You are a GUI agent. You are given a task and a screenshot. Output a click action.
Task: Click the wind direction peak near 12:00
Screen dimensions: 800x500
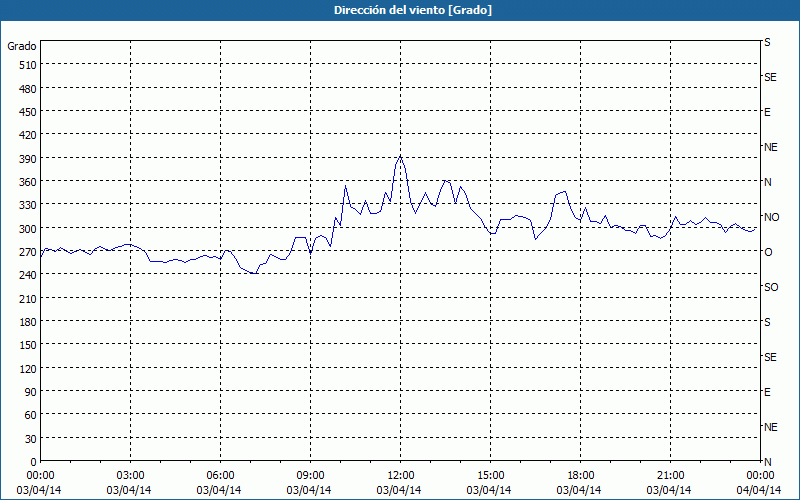401,157
